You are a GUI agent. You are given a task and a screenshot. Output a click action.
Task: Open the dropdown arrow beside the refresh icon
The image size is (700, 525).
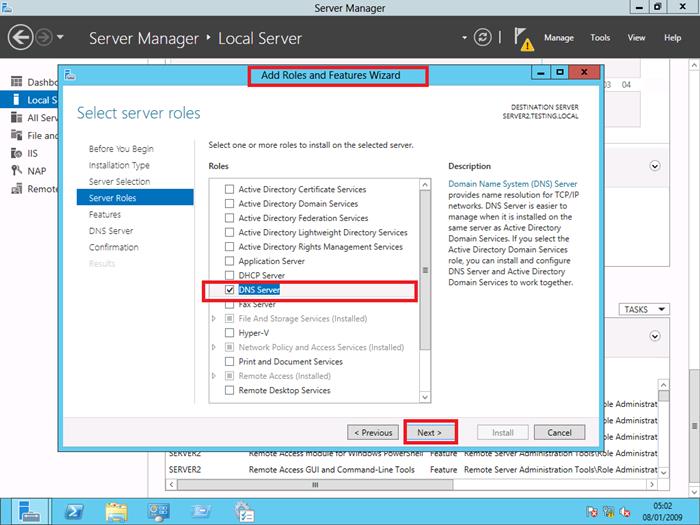464,38
